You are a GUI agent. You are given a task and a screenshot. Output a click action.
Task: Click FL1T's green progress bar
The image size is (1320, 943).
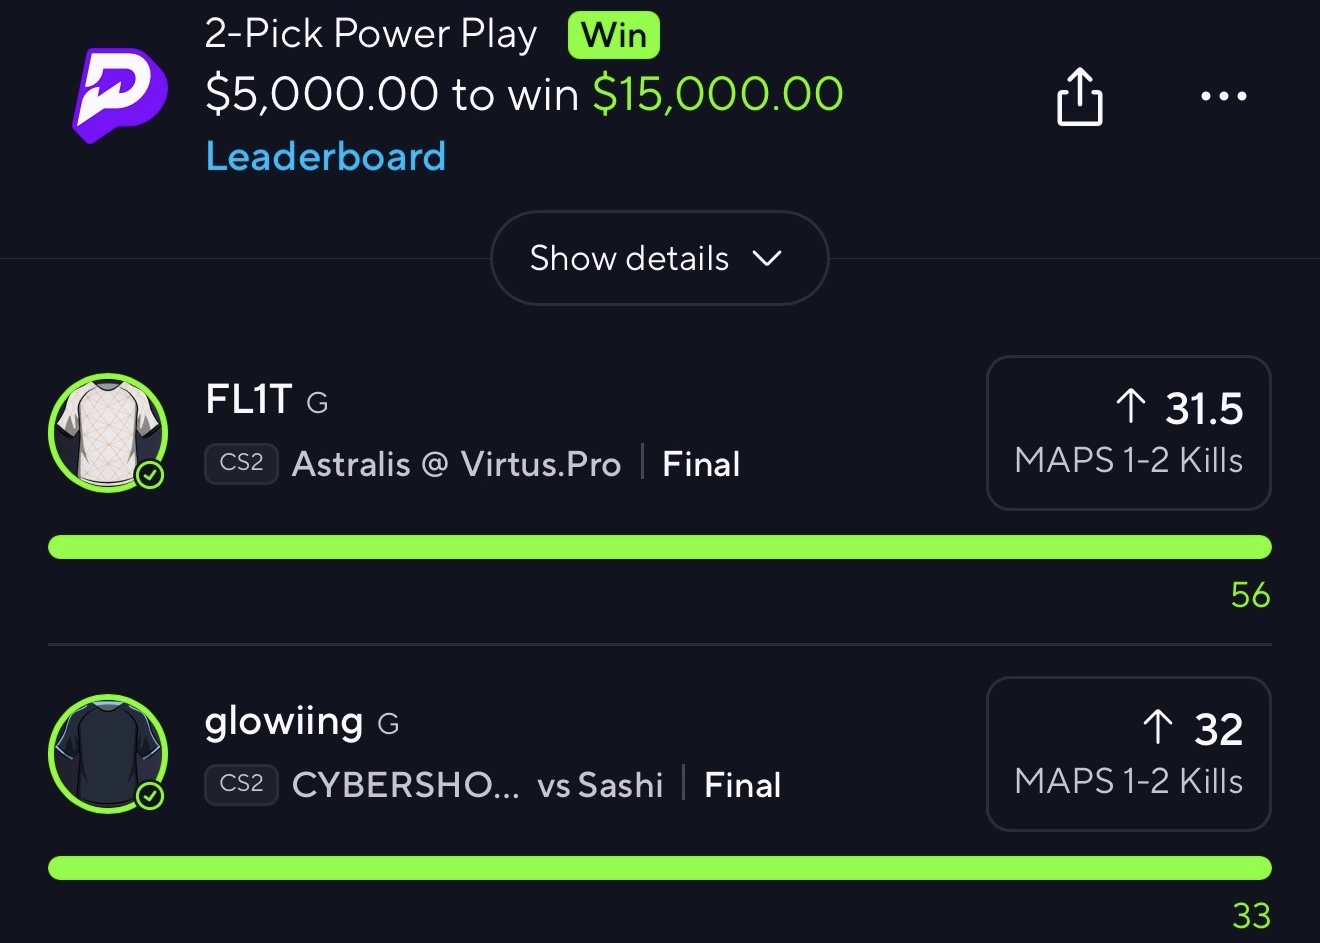(660, 547)
